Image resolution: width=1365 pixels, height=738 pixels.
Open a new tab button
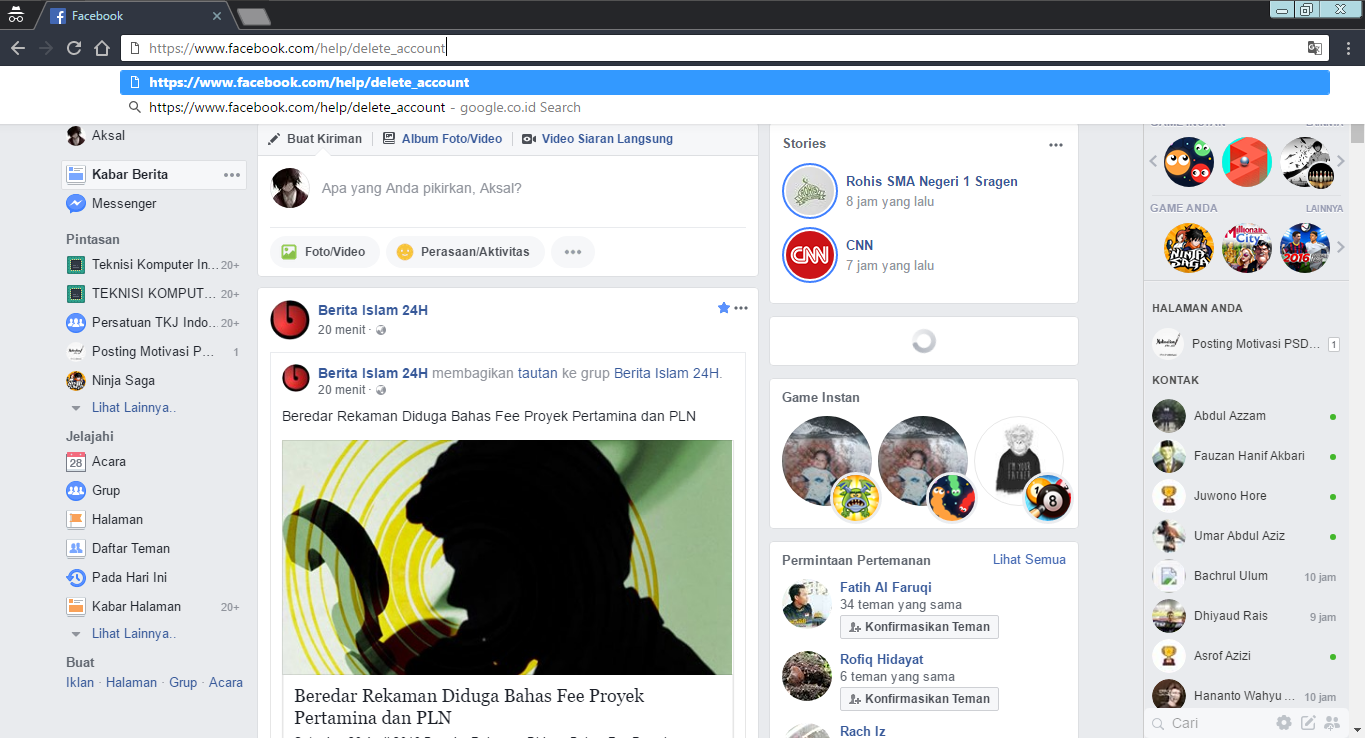[254, 16]
